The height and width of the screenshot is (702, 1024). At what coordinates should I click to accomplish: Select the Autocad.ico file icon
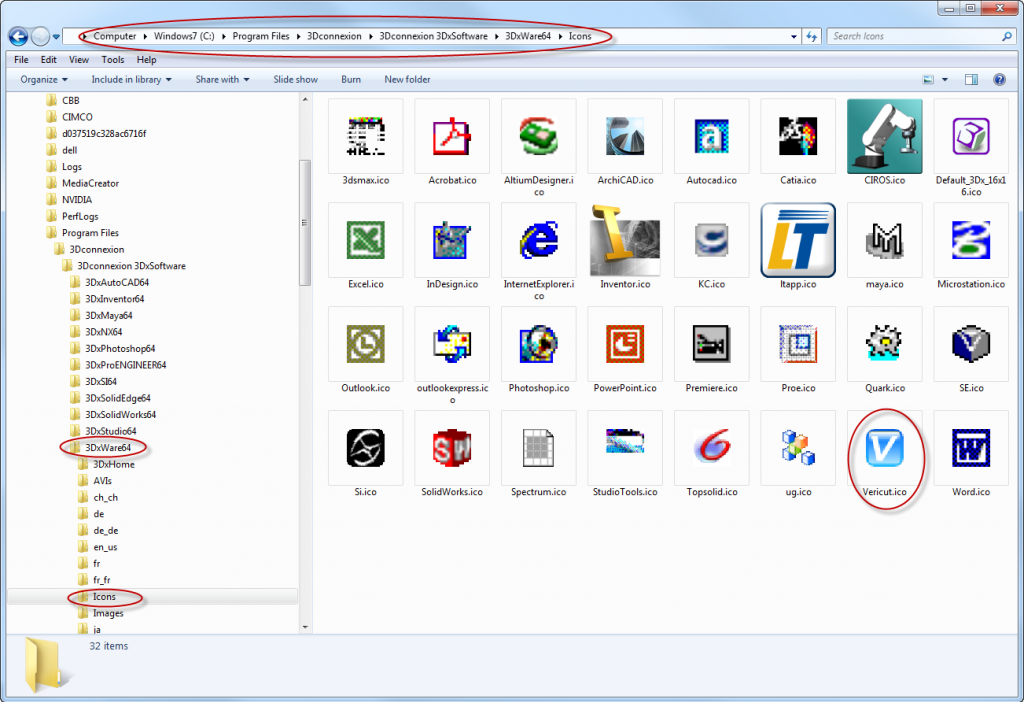pyautogui.click(x=712, y=136)
